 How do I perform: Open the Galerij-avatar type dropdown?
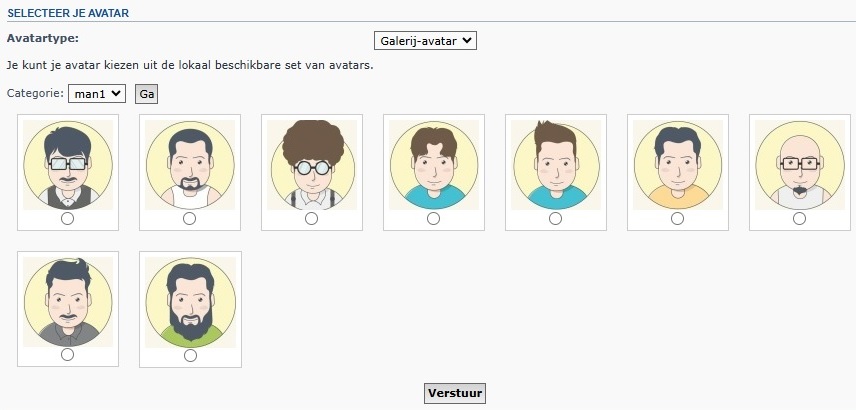point(425,40)
